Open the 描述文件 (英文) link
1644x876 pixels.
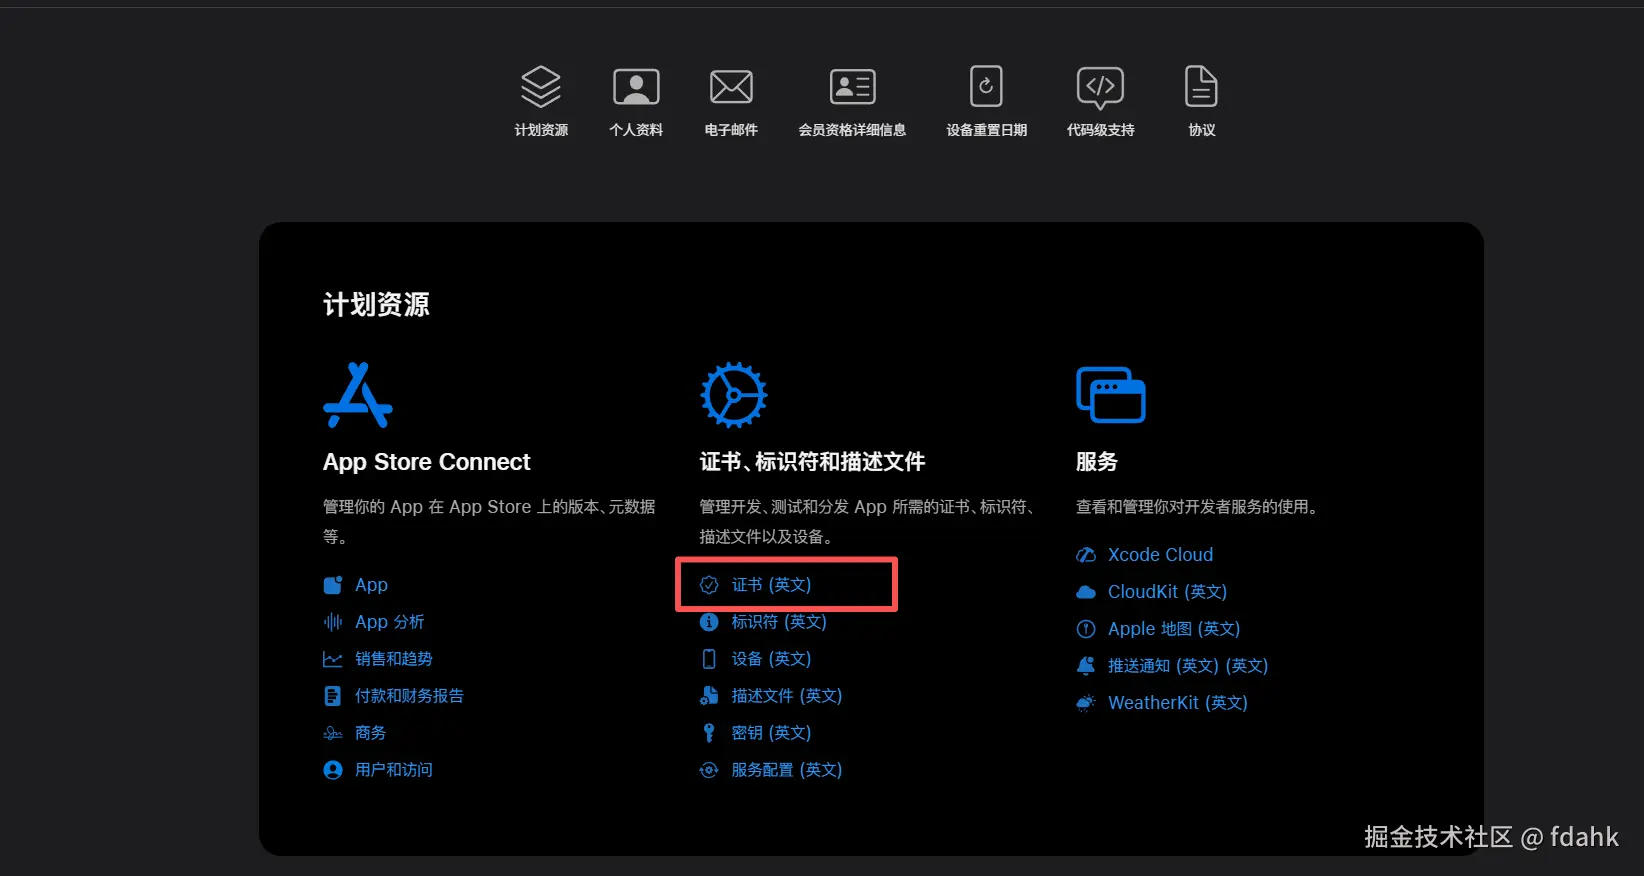[x=787, y=696]
